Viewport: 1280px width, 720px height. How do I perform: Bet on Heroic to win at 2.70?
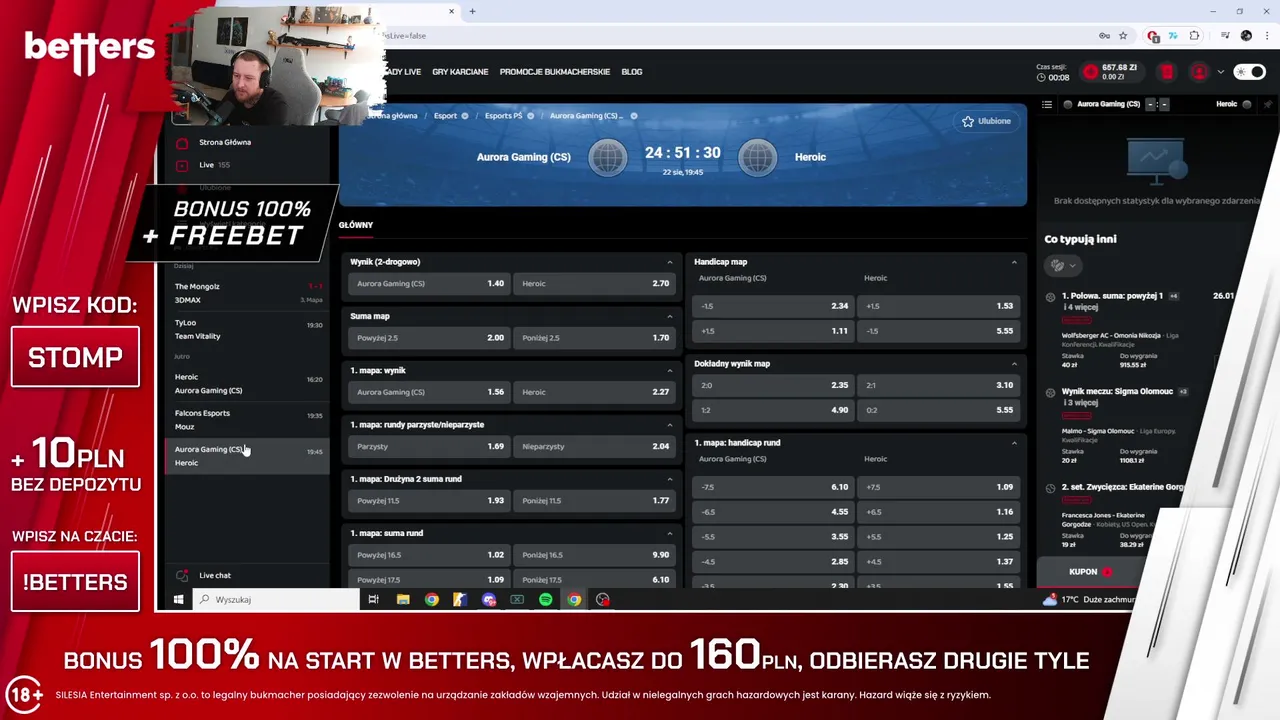coord(595,284)
